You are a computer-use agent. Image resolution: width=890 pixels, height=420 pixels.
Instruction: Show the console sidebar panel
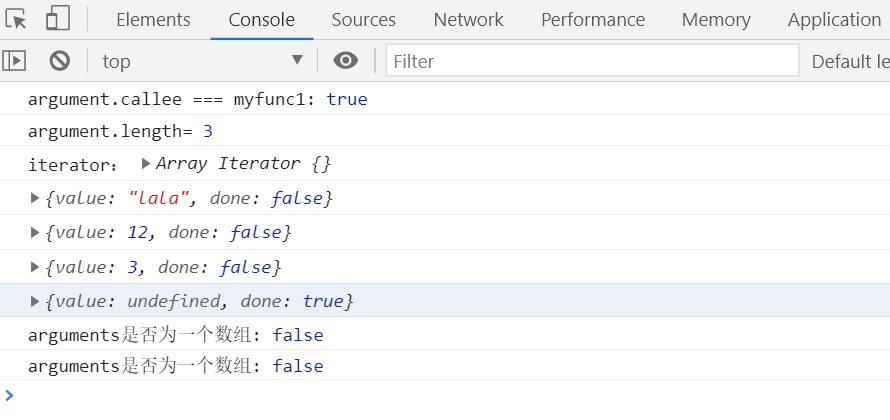(14, 61)
